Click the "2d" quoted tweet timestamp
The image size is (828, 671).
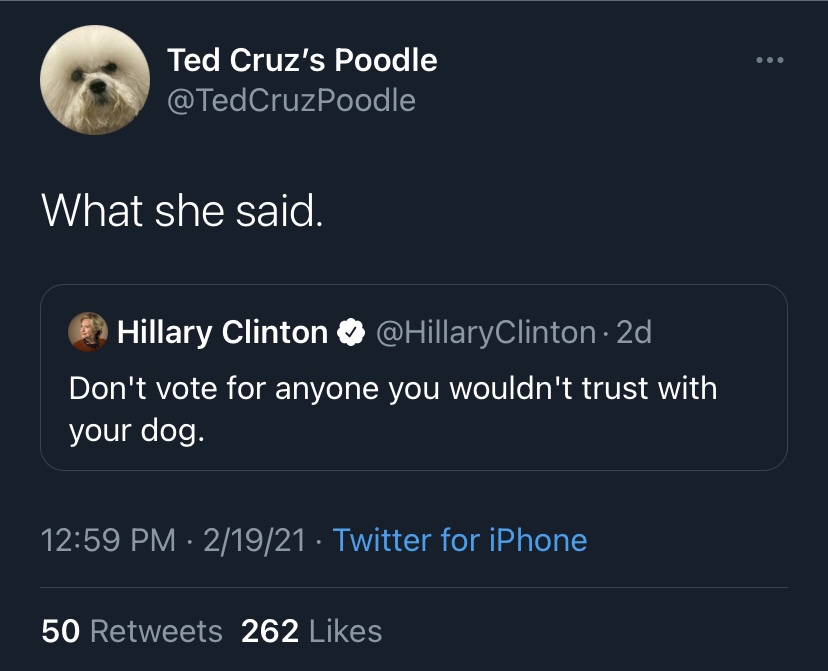point(634,332)
